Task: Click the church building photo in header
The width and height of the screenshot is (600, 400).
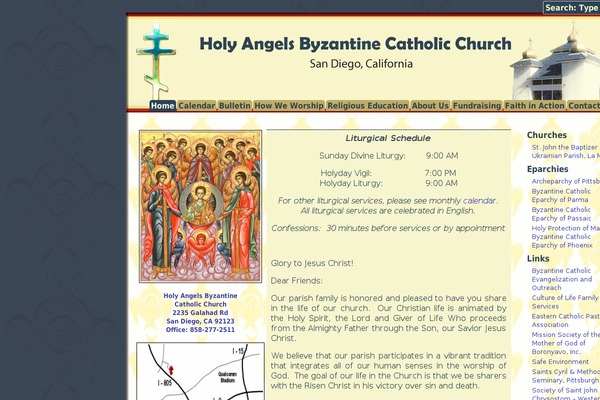Action: pos(555,62)
